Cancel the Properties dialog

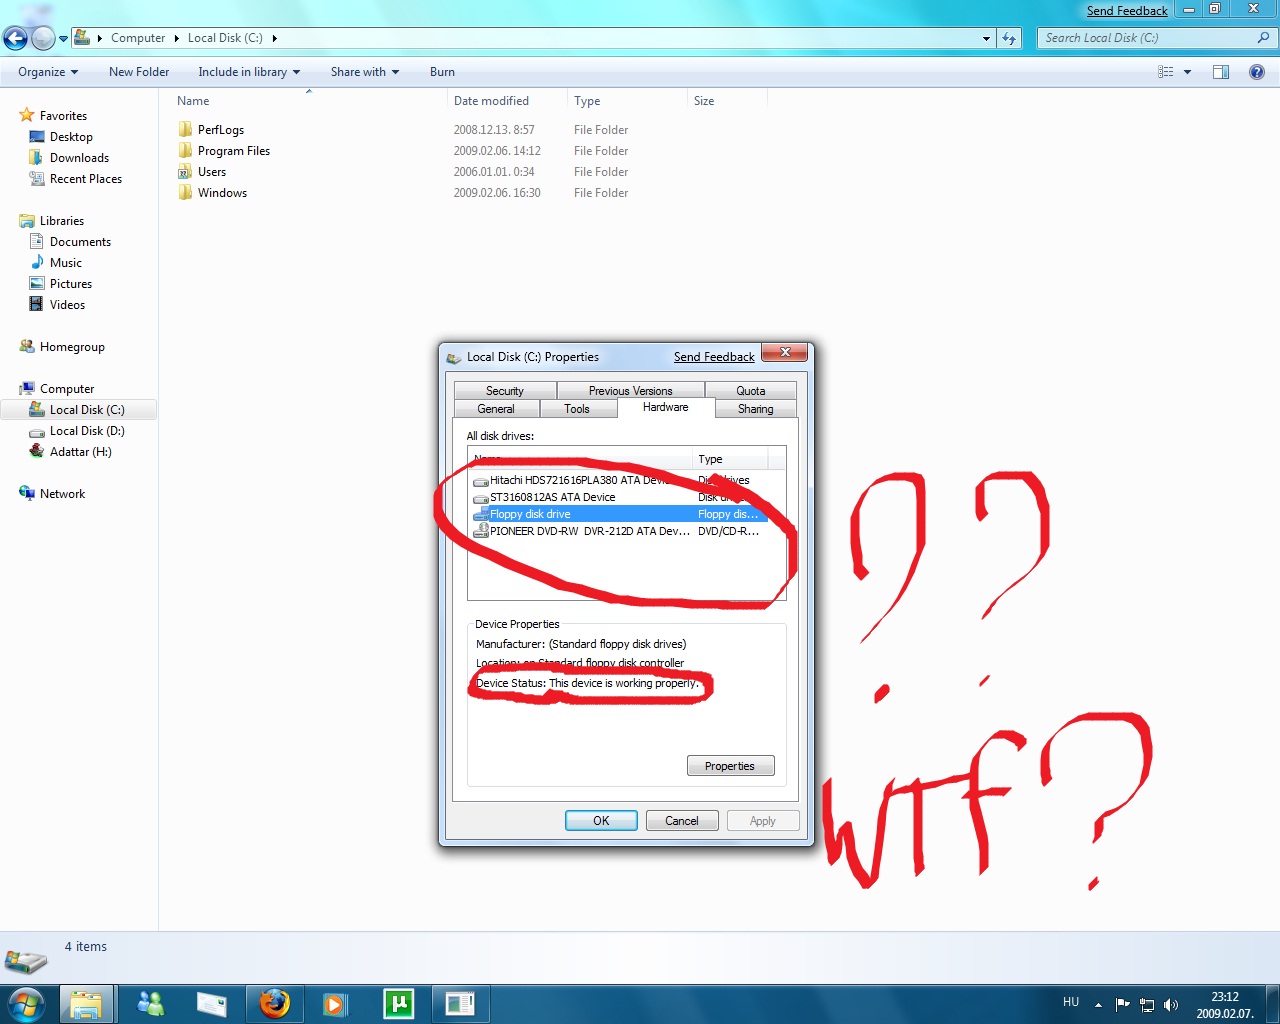[682, 821]
